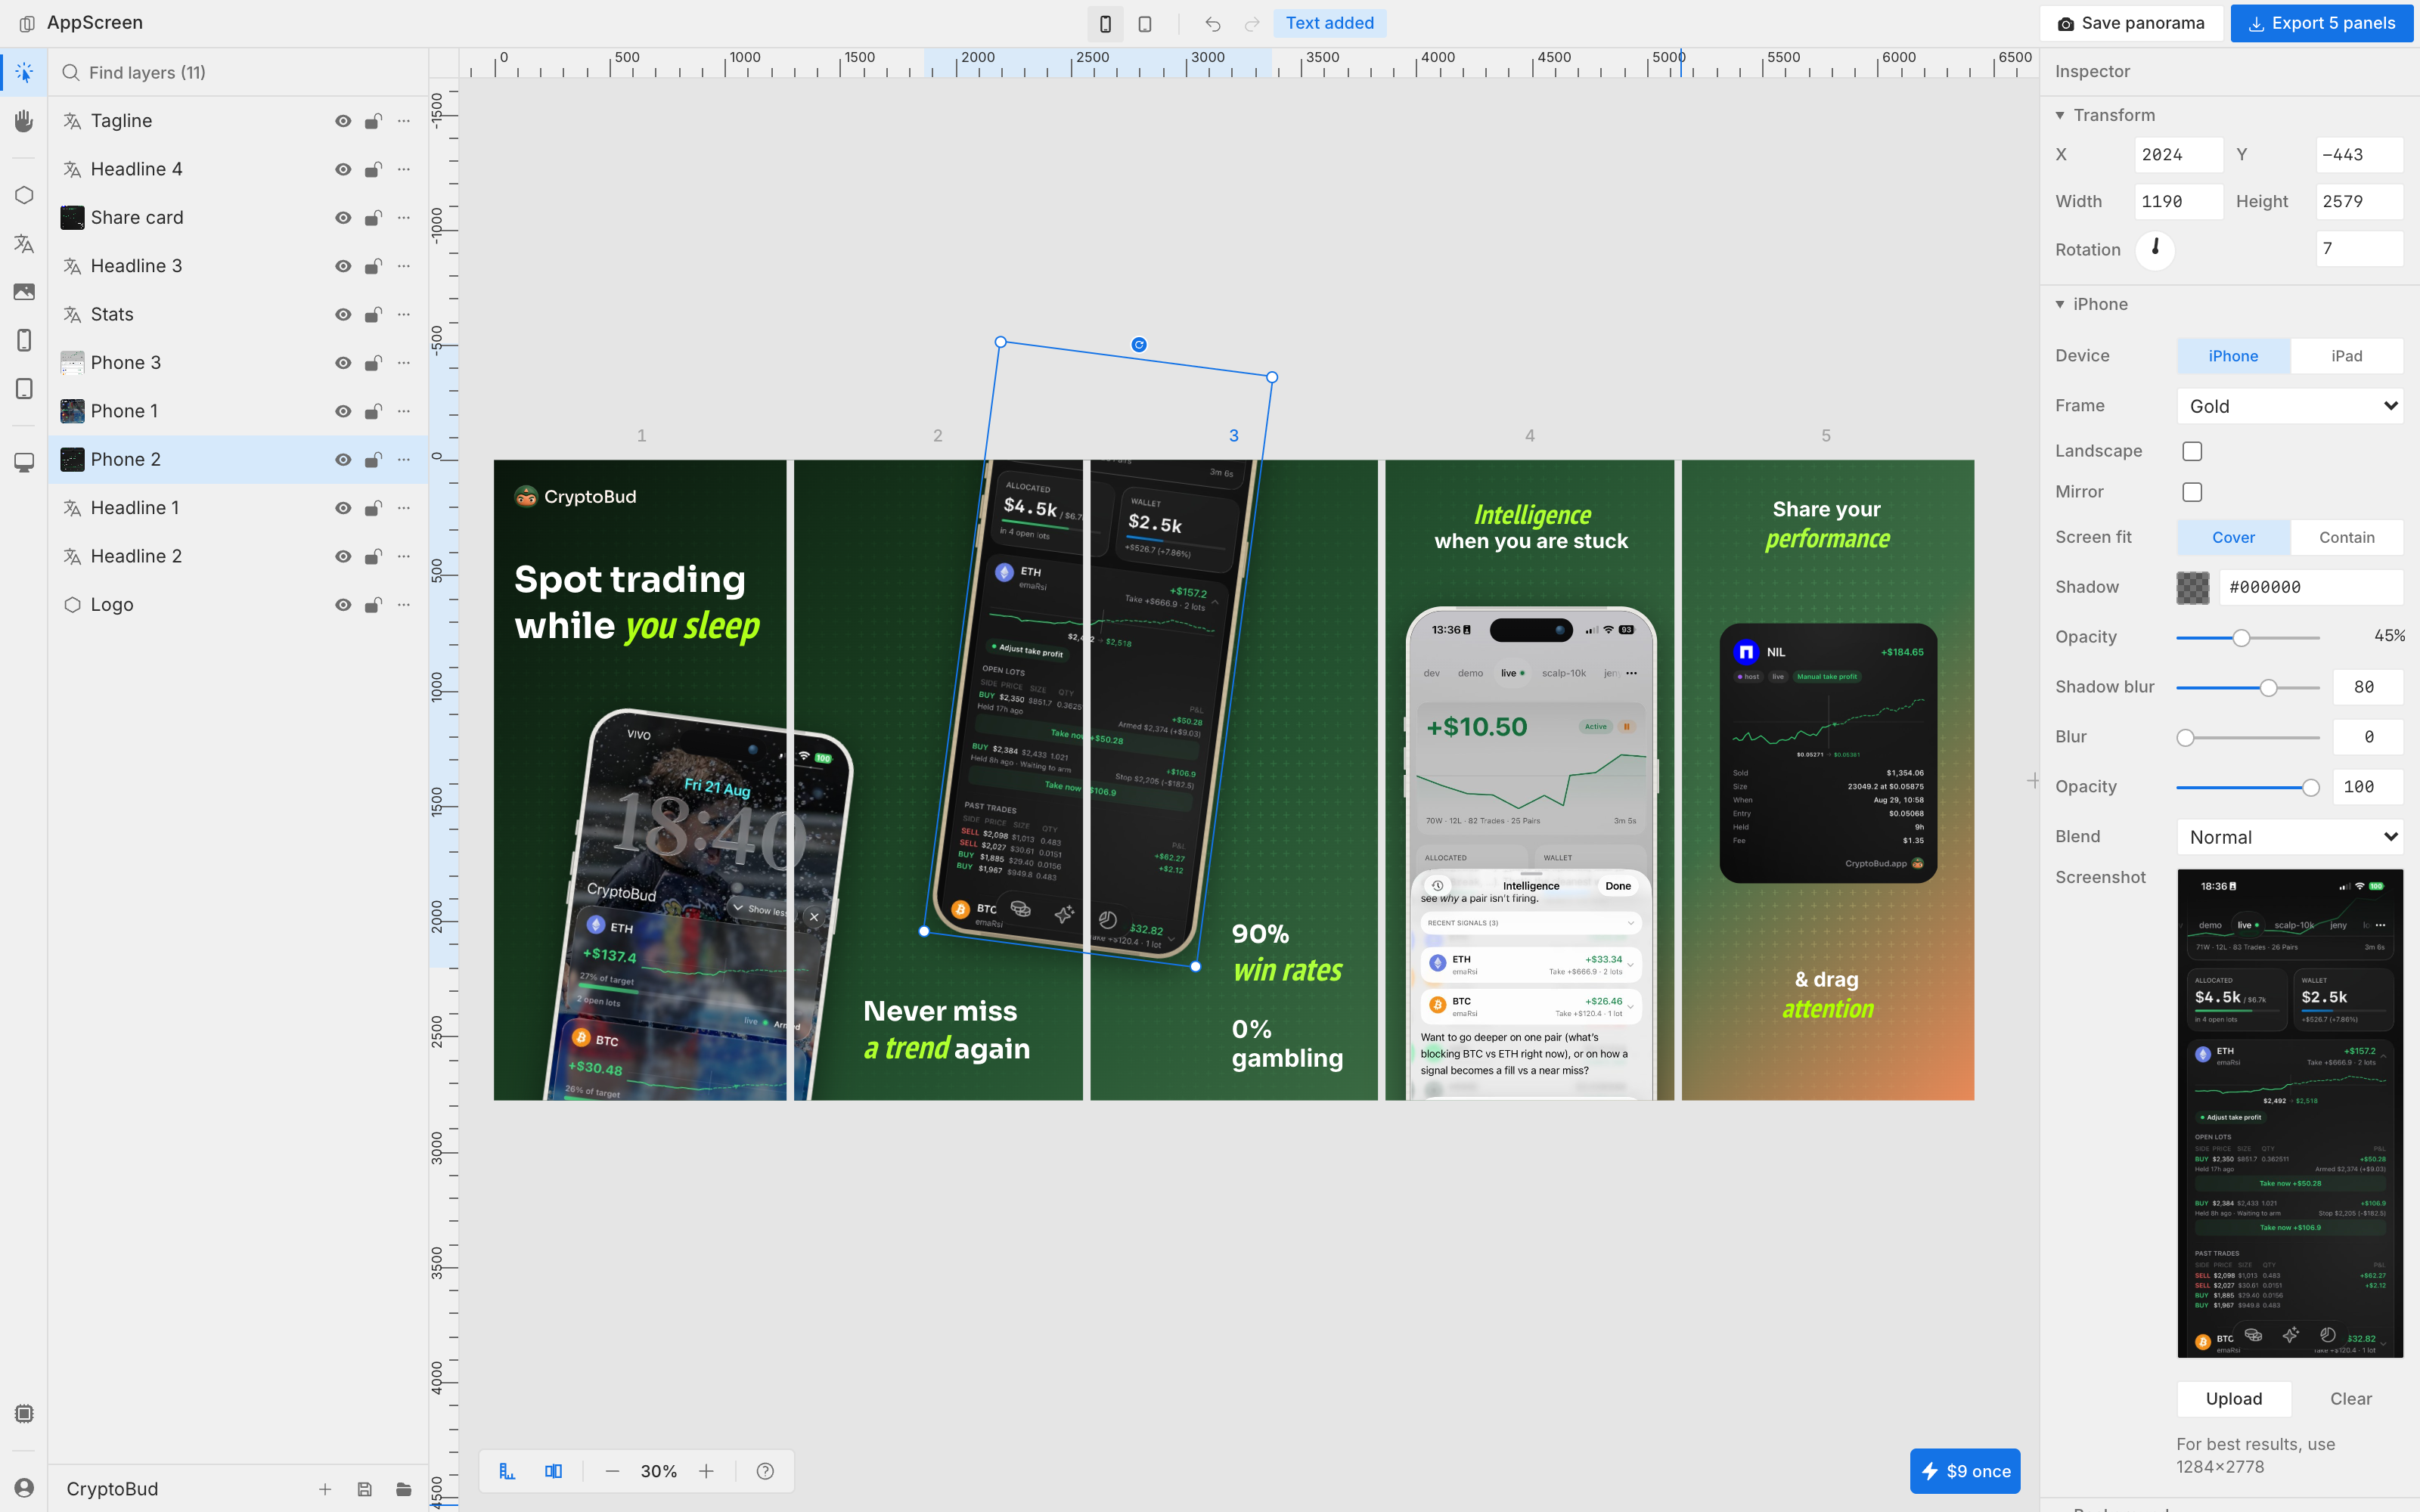Activate the hand pan tool
This screenshot has width=2420, height=1512.
click(x=24, y=121)
